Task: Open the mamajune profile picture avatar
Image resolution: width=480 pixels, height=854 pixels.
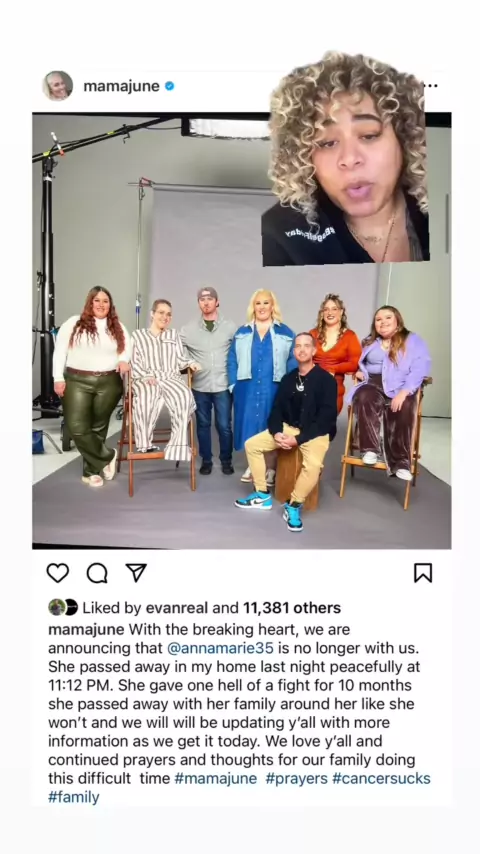Action: [58, 86]
